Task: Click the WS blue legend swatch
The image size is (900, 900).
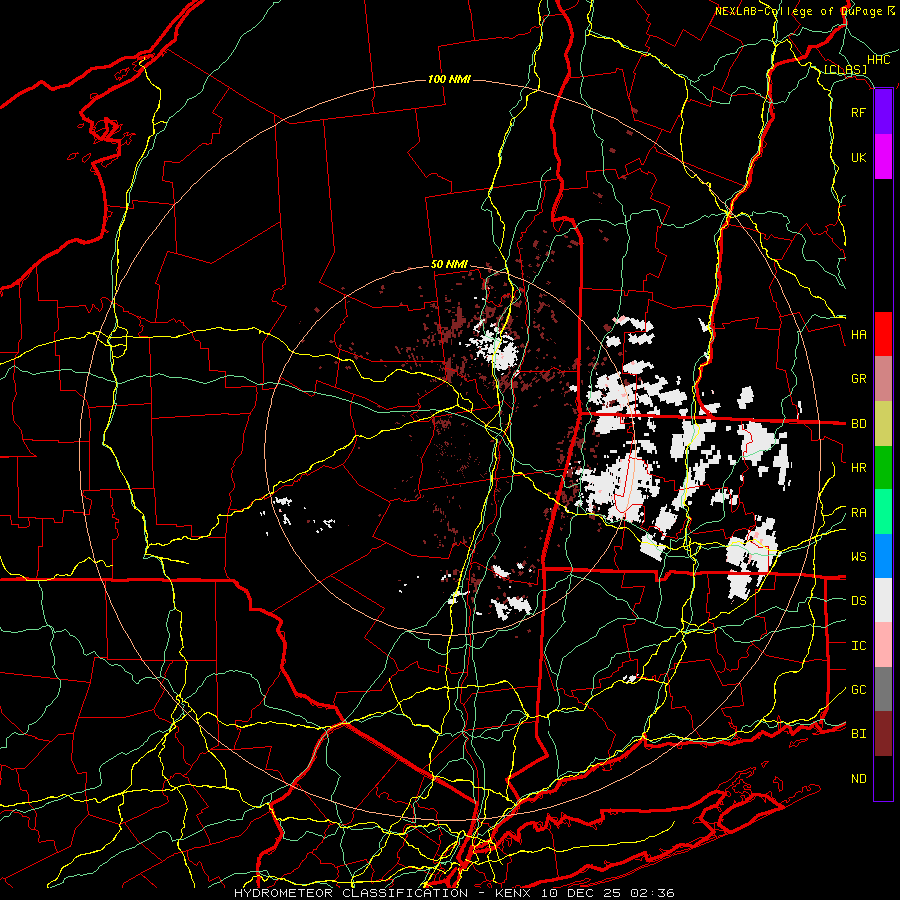Action: 883,556
